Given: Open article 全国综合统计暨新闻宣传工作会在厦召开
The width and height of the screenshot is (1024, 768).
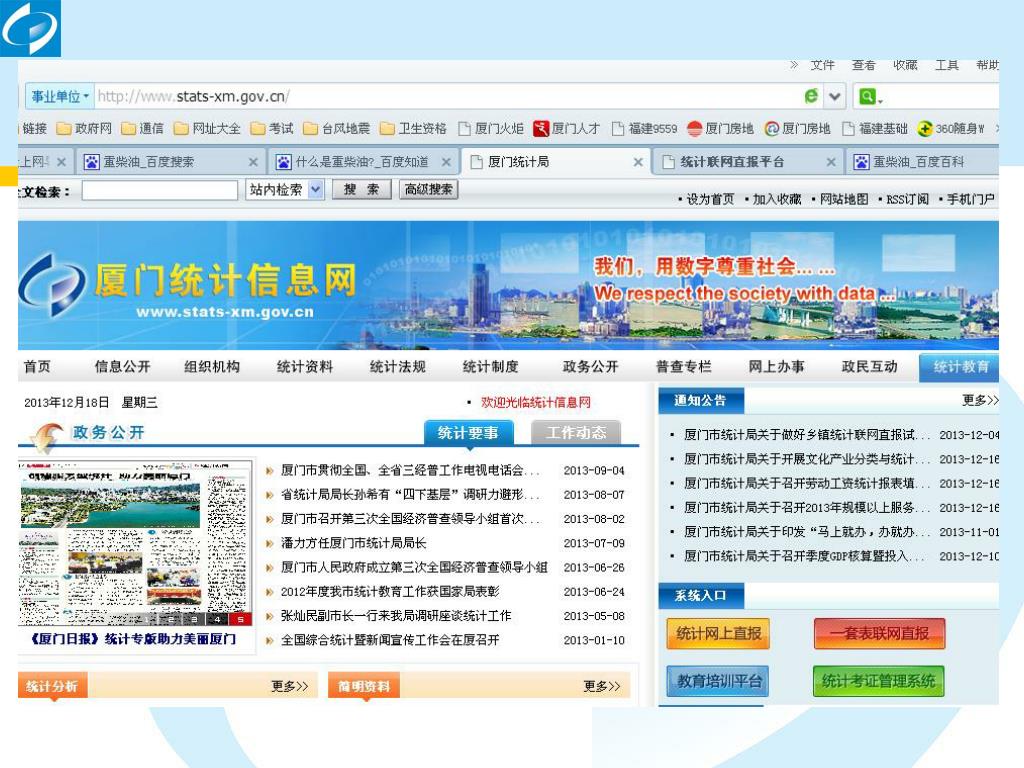Looking at the screenshot, I should (x=390, y=640).
